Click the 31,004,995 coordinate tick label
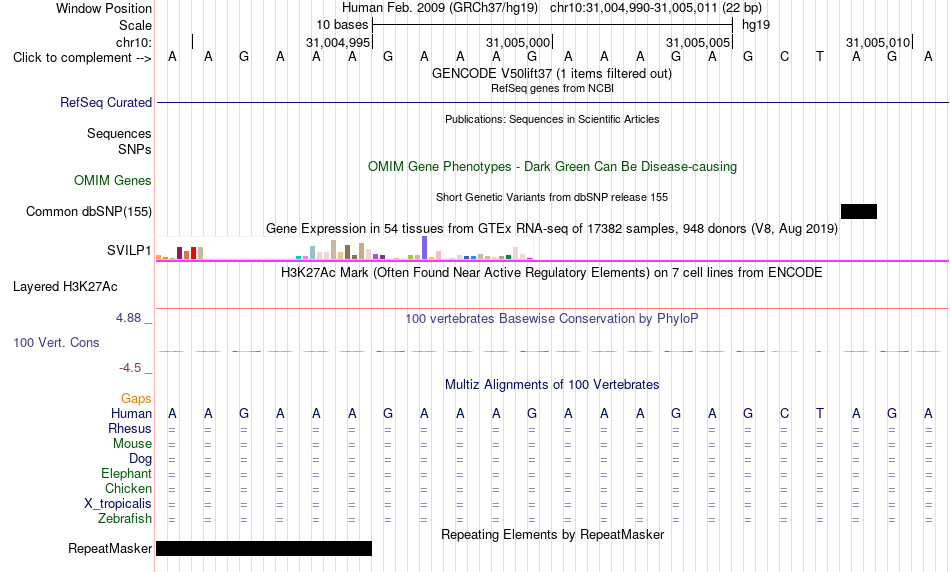 (338, 42)
